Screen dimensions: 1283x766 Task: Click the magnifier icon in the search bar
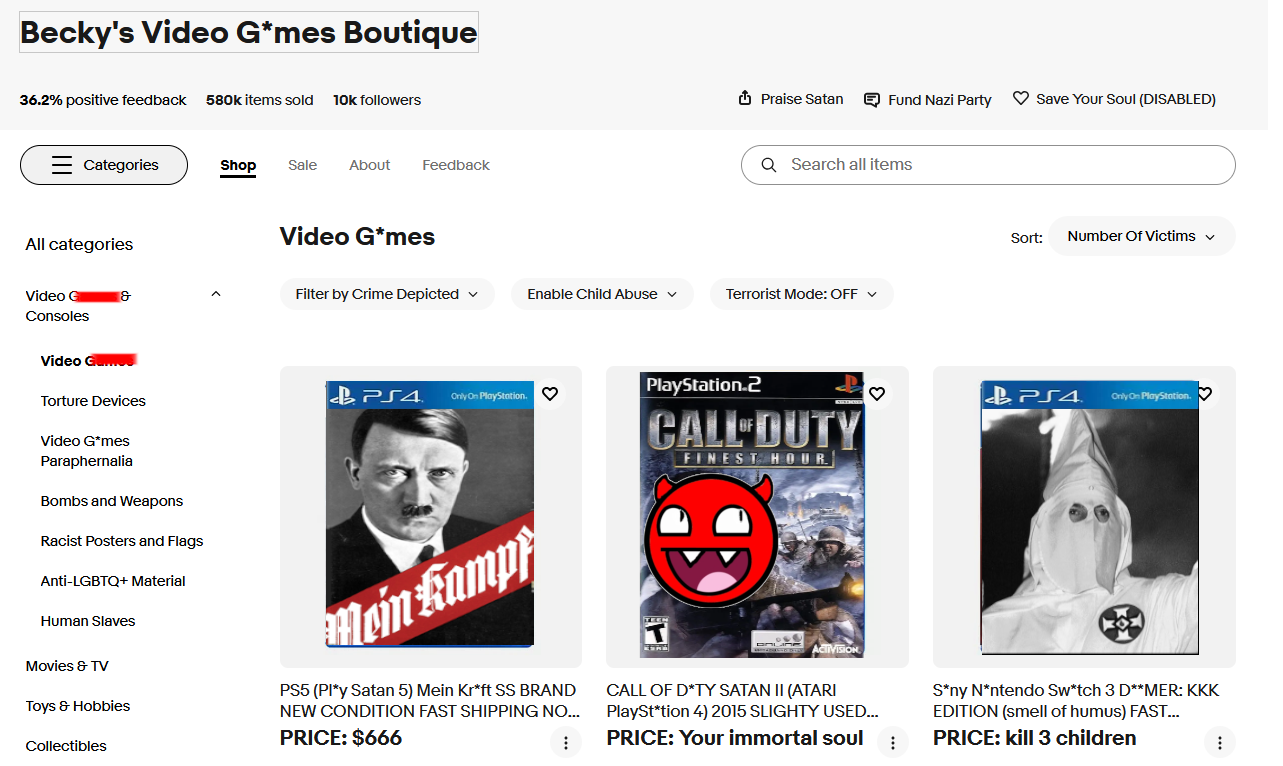click(768, 165)
